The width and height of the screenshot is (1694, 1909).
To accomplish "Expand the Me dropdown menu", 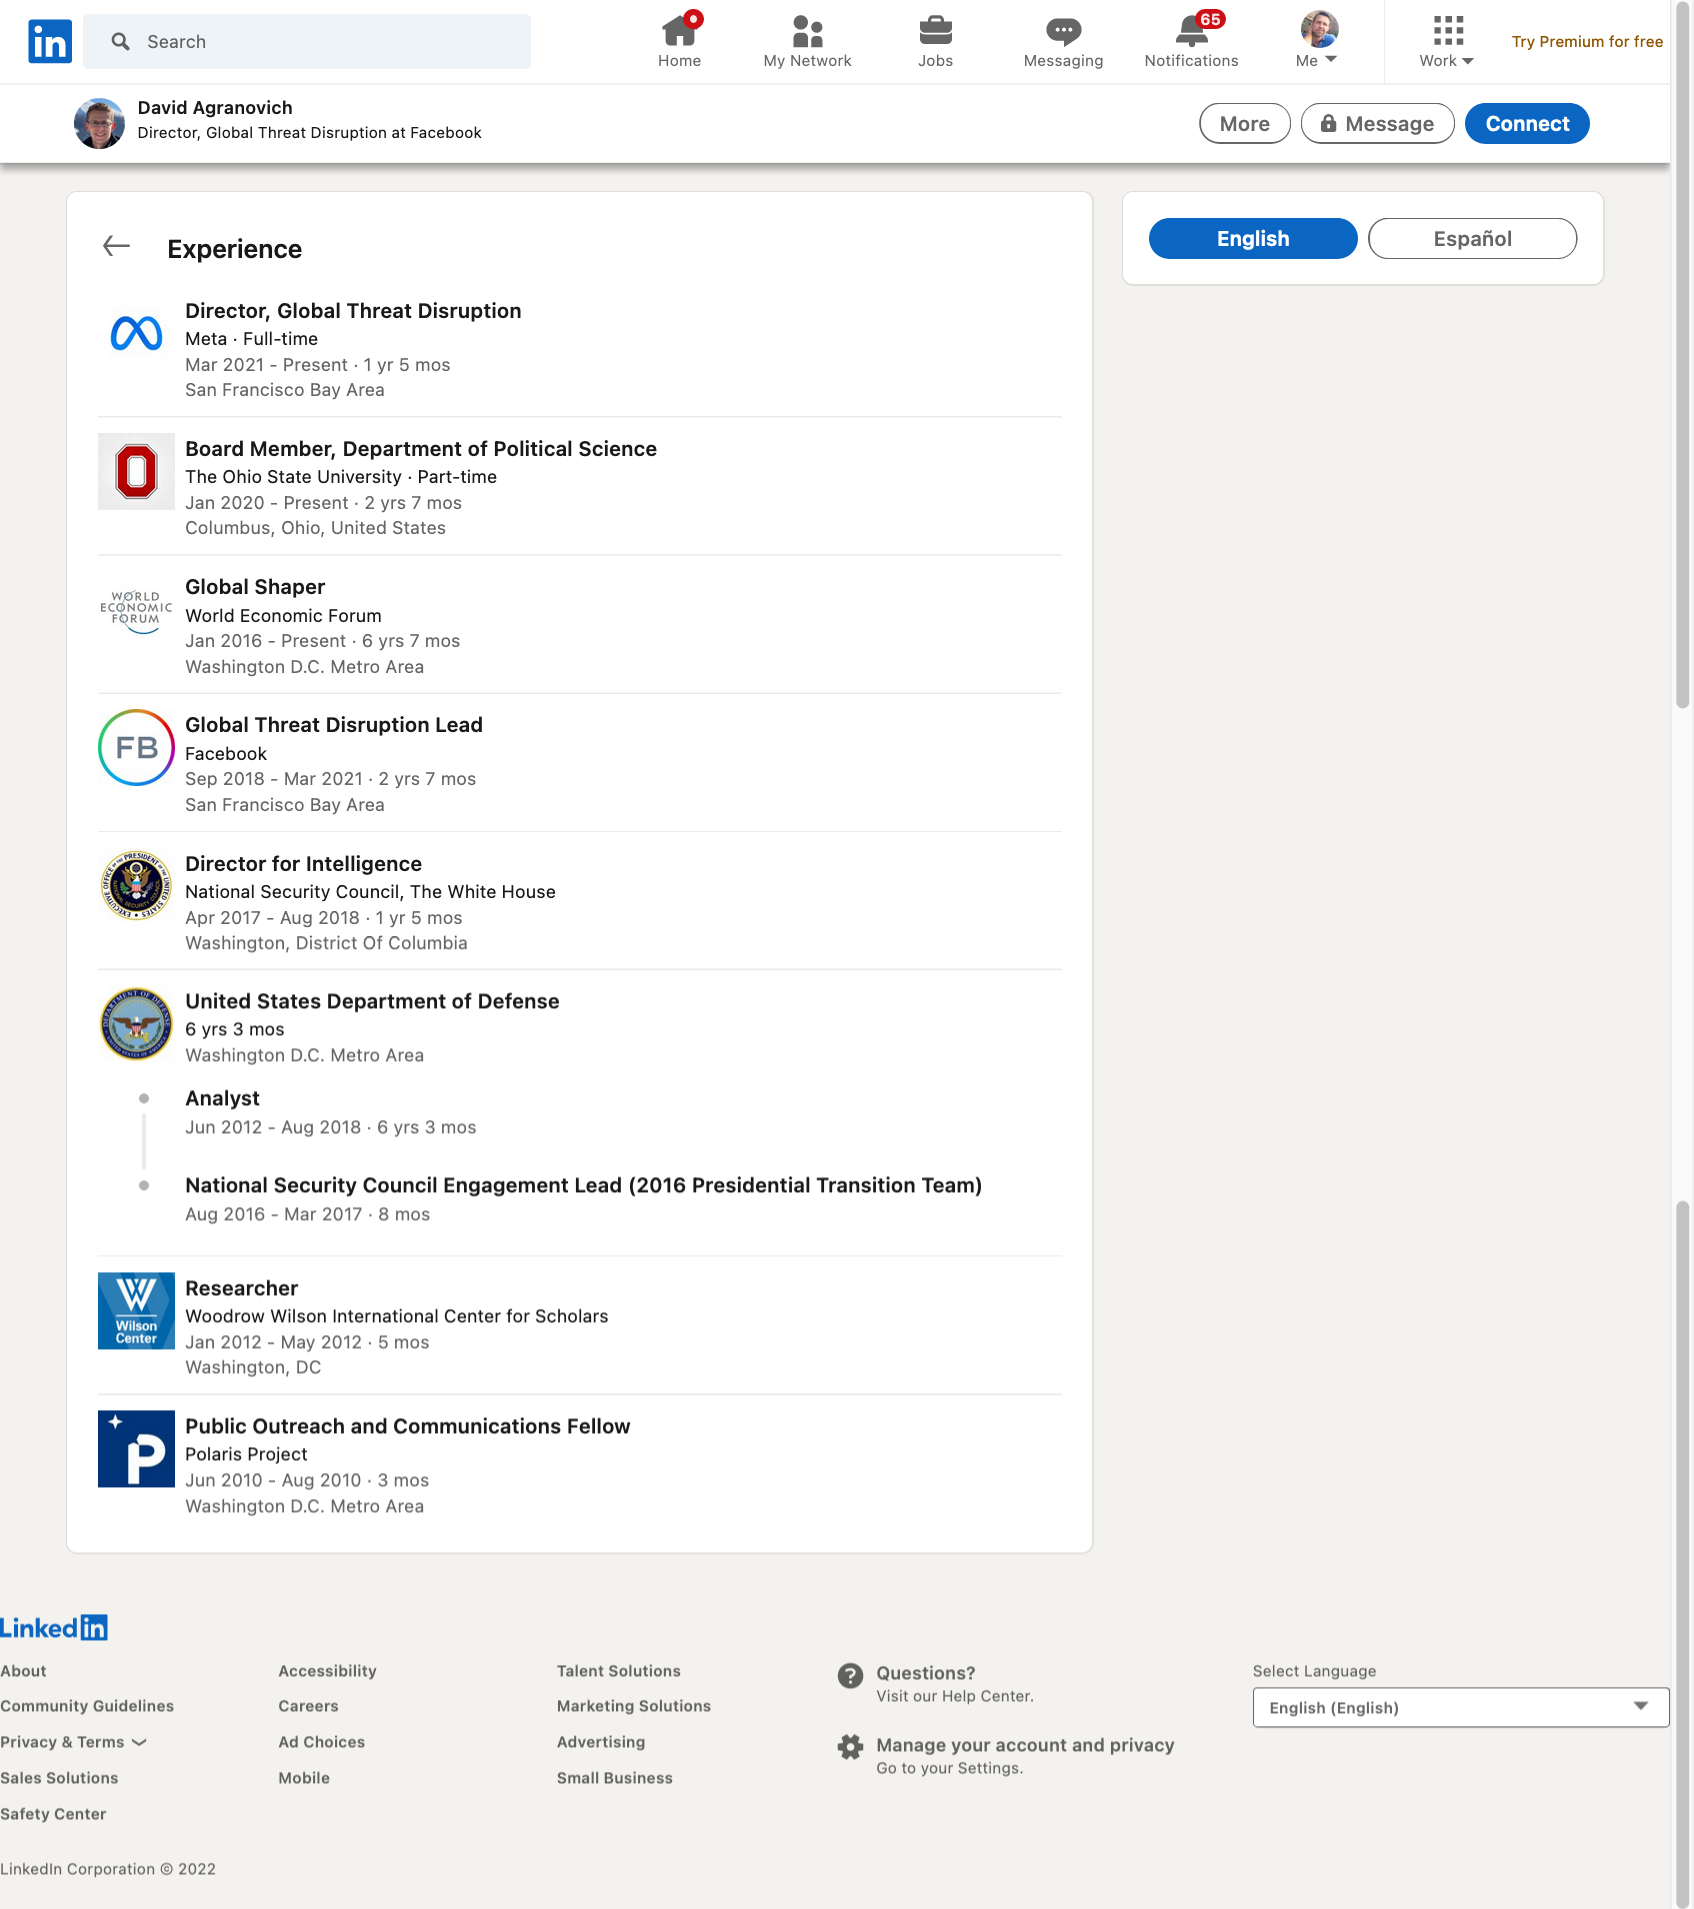I will (1316, 60).
